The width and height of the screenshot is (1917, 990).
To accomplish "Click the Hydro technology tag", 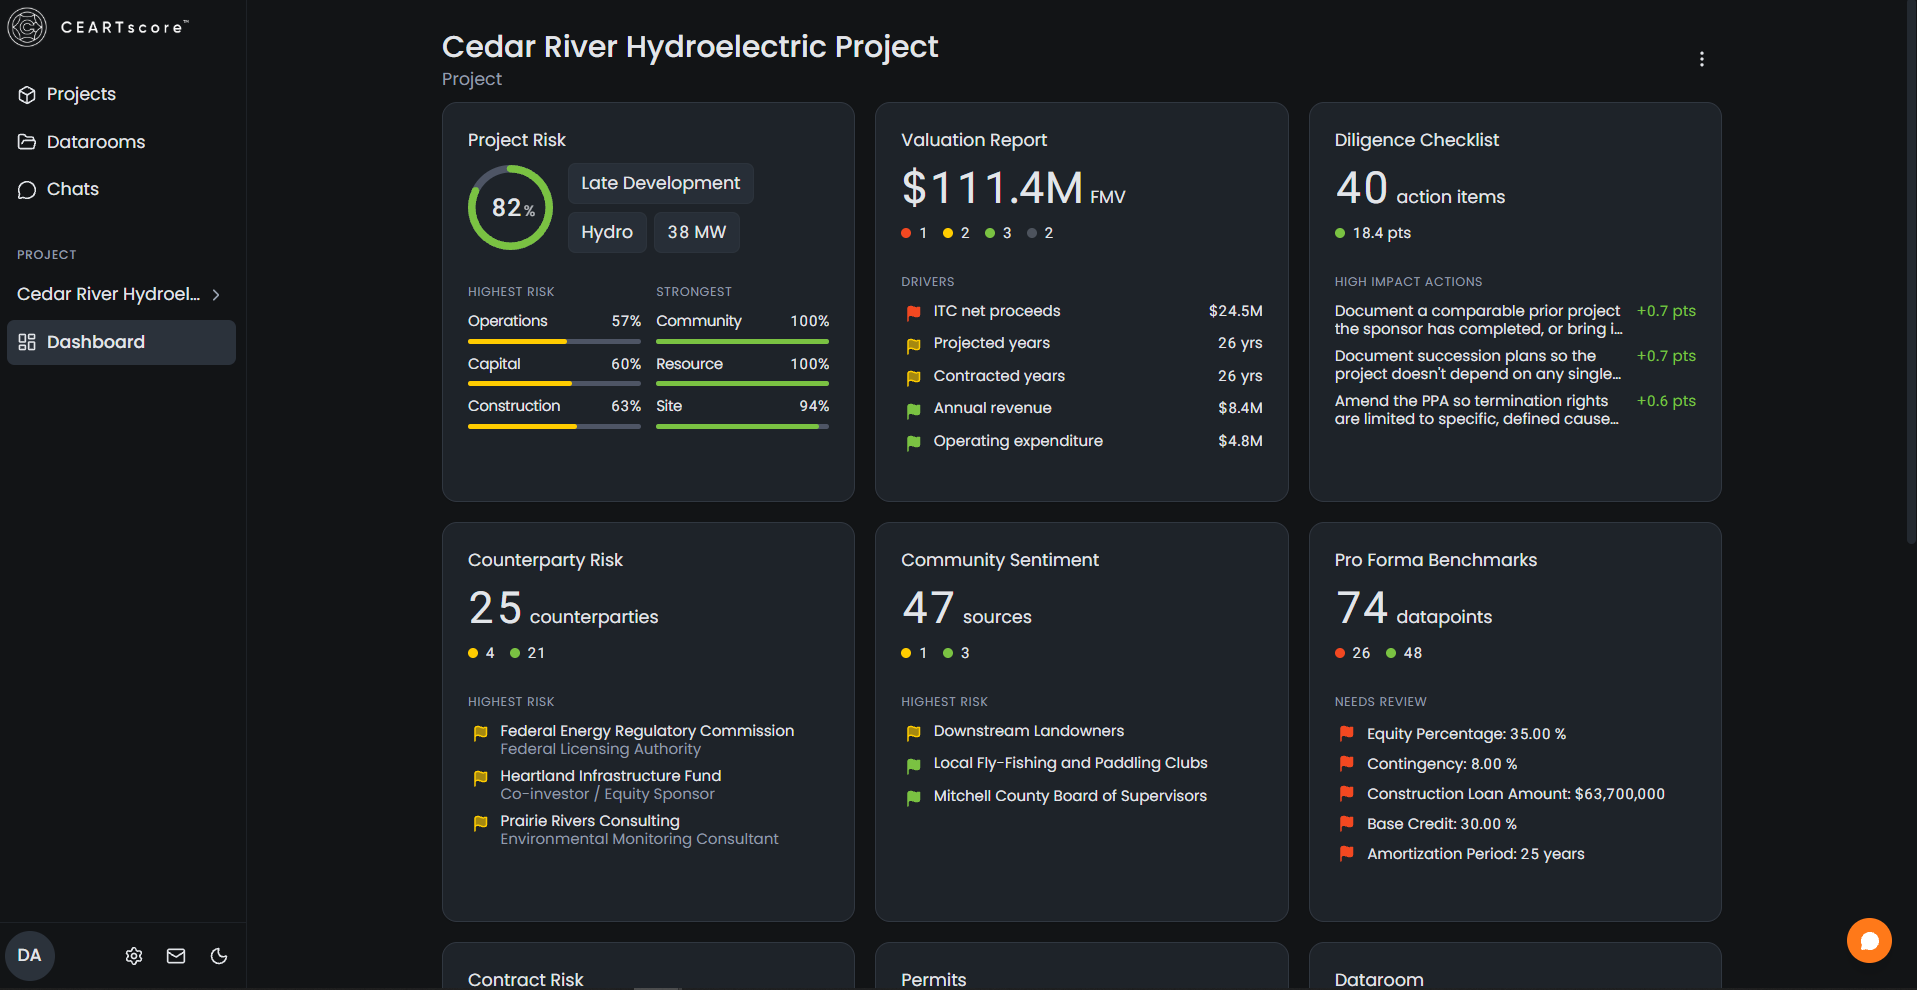I will [x=607, y=232].
